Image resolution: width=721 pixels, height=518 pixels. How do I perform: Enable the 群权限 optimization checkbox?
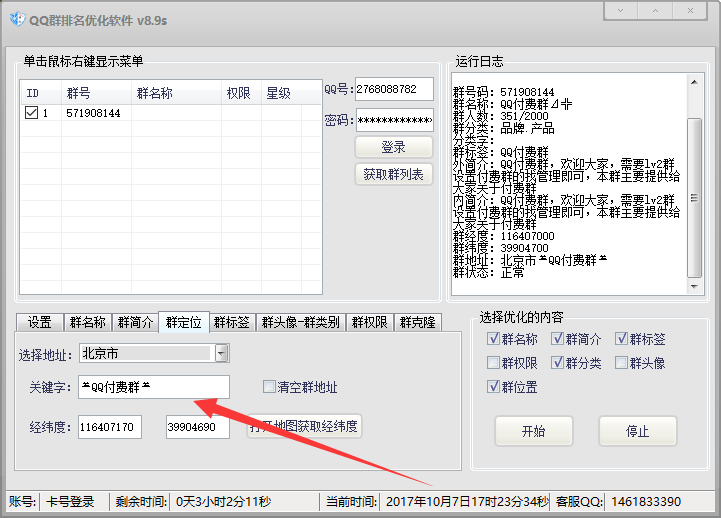pyautogui.click(x=493, y=363)
